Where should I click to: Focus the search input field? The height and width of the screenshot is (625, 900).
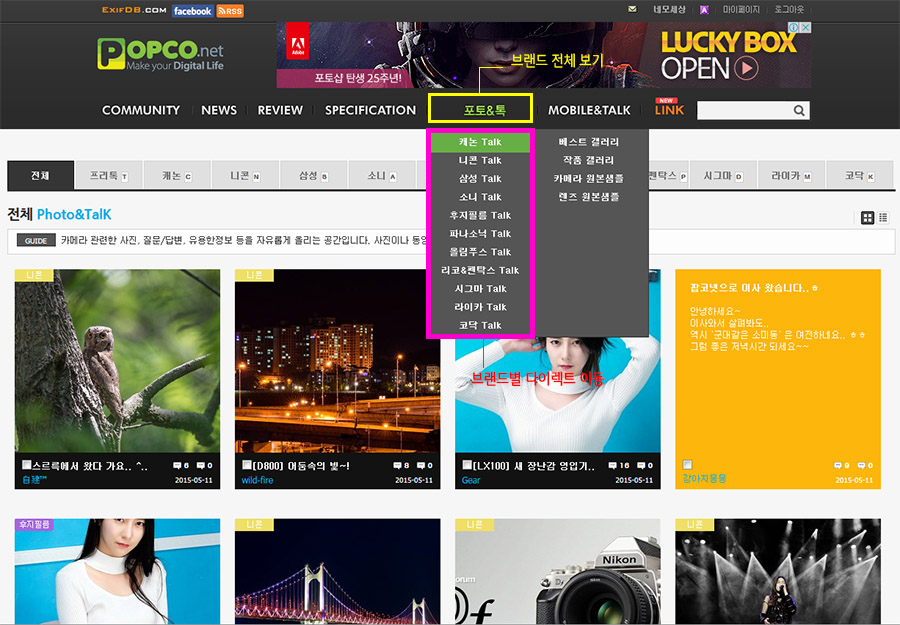744,110
